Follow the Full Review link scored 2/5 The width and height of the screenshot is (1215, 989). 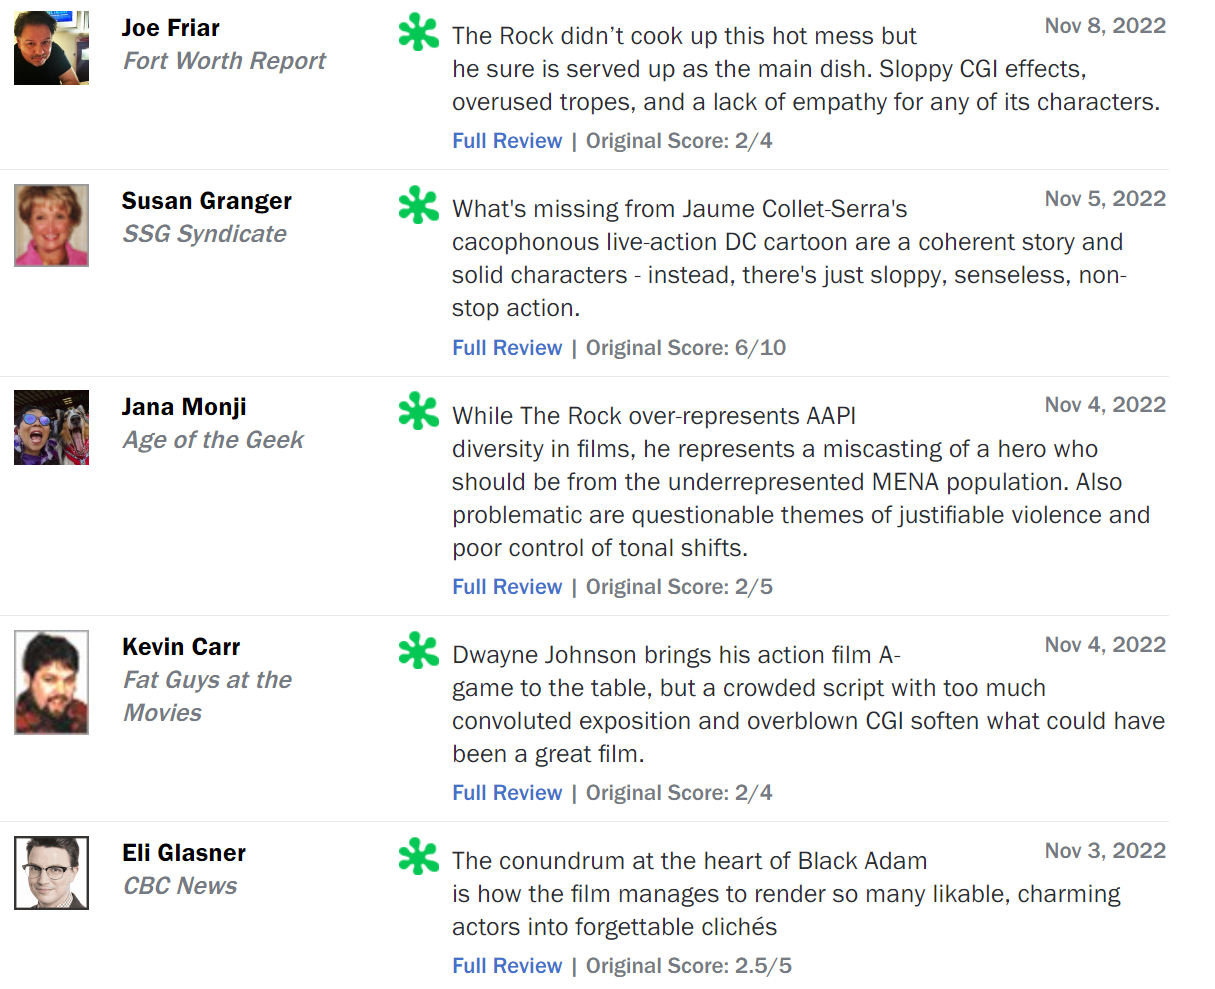point(507,587)
